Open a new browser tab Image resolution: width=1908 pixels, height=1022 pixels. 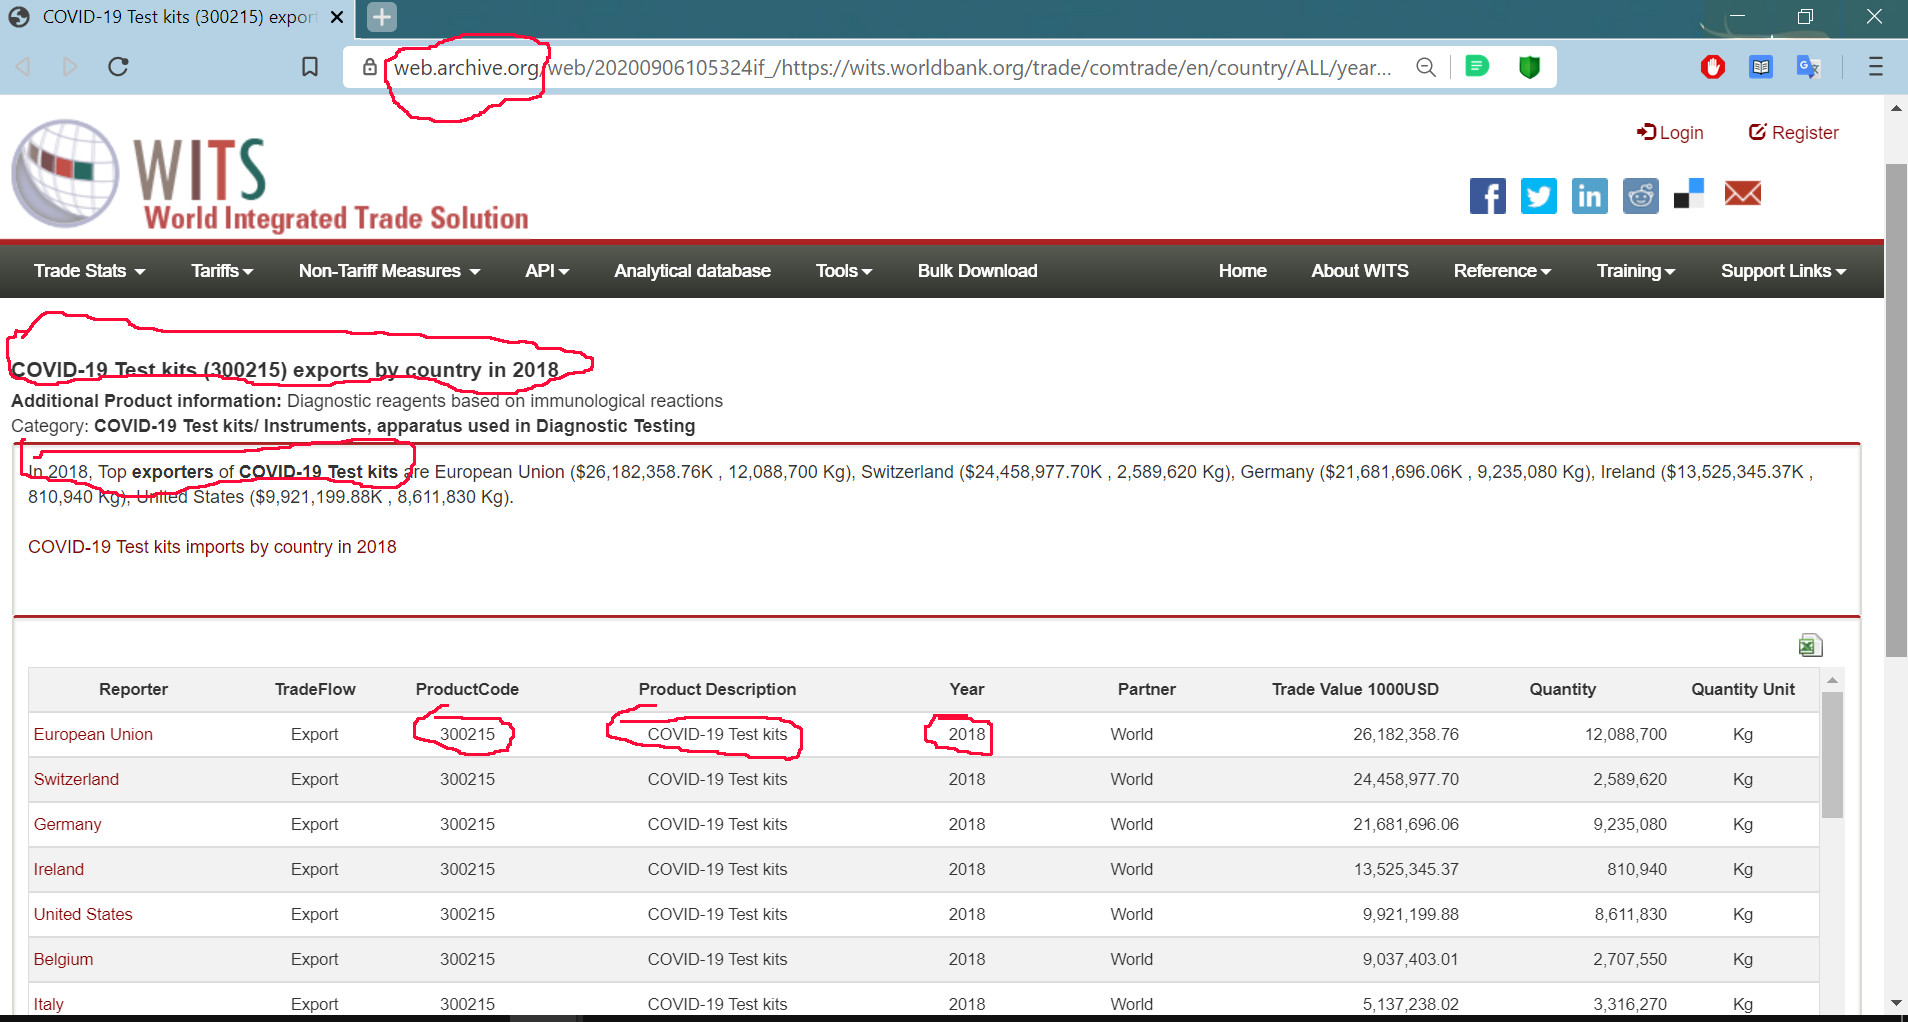pyautogui.click(x=382, y=17)
